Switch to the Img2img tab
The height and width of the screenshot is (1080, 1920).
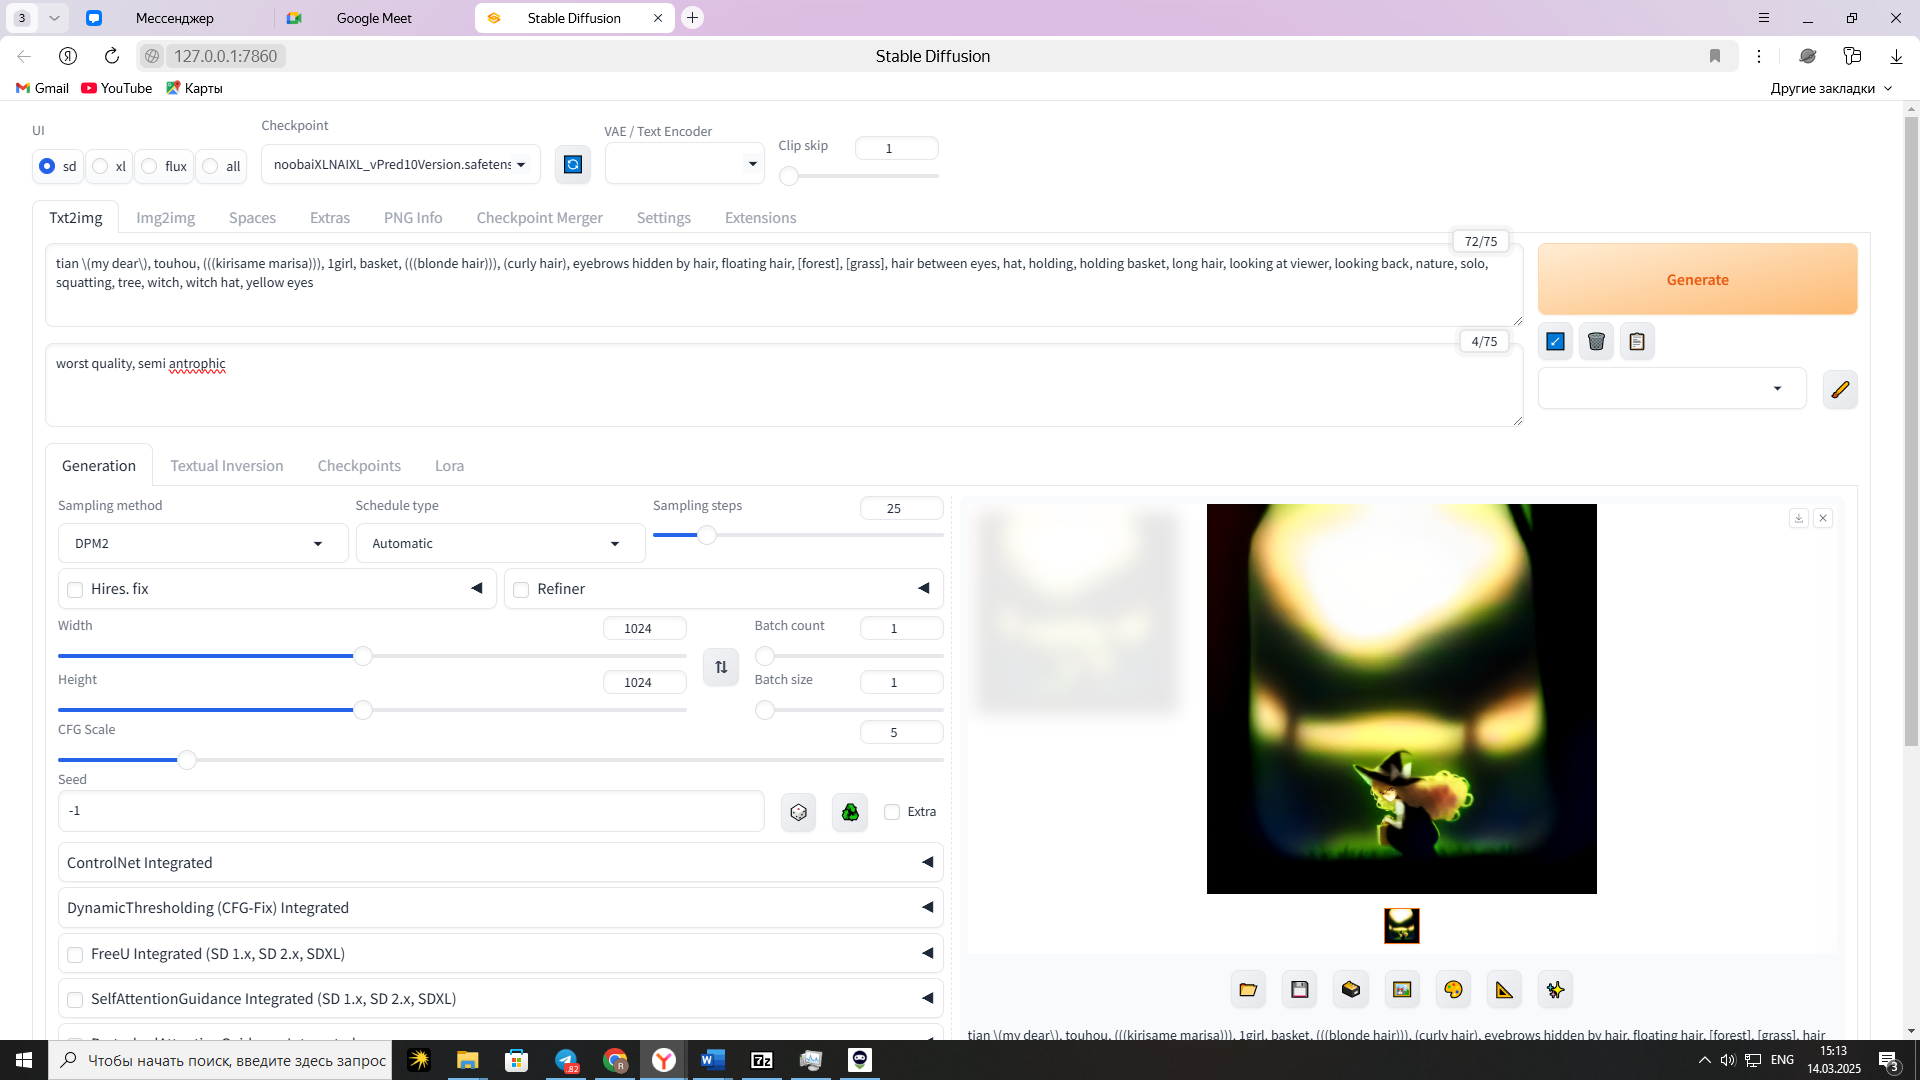165,218
